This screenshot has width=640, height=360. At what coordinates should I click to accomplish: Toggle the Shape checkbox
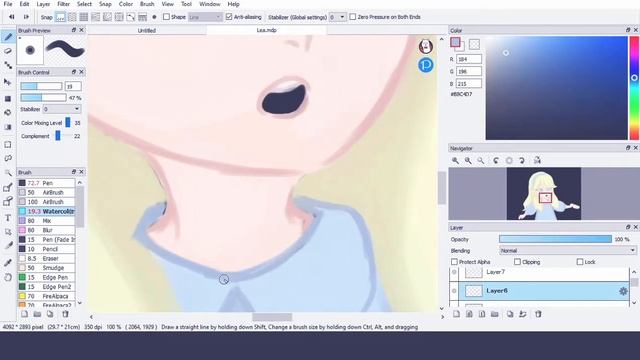(166, 17)
